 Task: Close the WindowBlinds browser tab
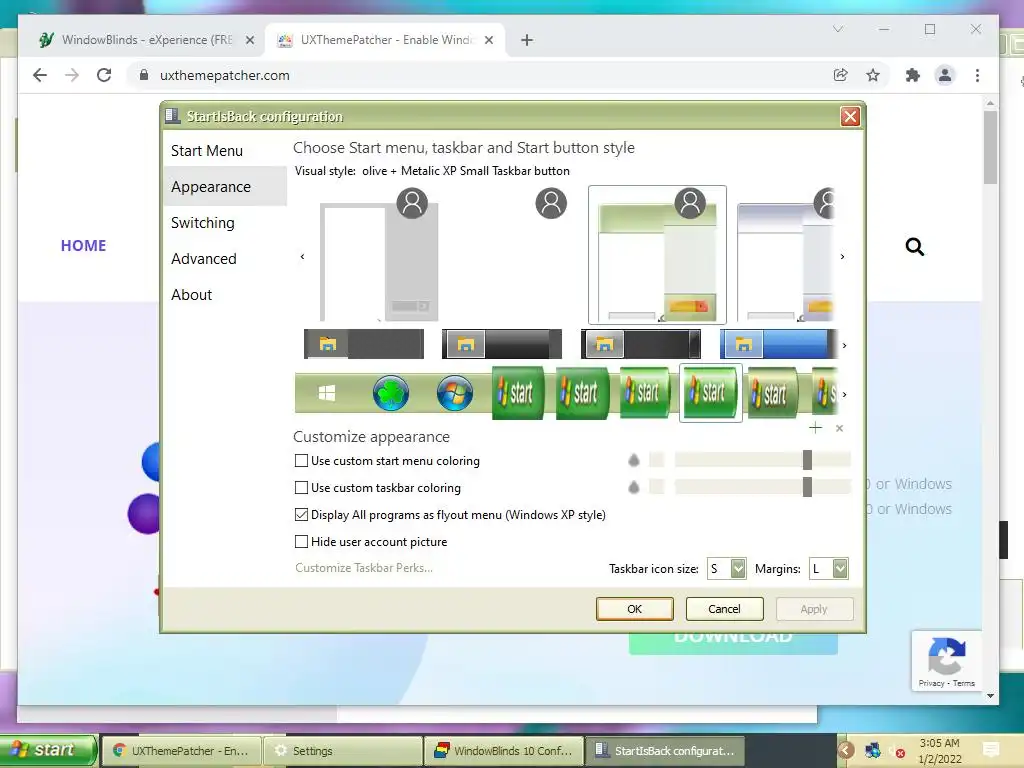pos(249,40)
